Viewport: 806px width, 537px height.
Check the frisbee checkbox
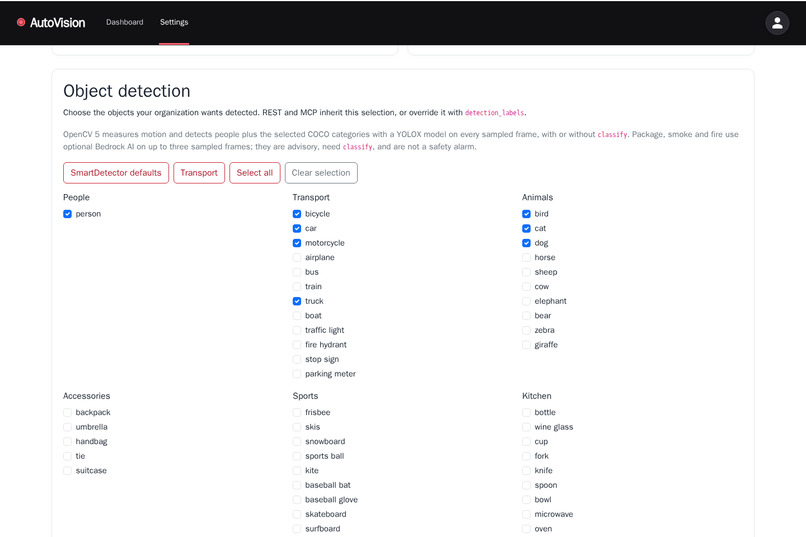click(297, 412)
